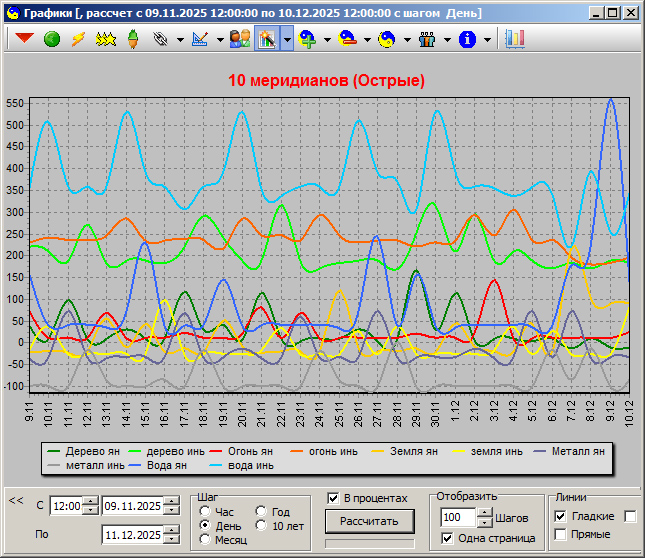Click the two-people figures toolbar icon
The image size is (645, 558).
point(240,39)
